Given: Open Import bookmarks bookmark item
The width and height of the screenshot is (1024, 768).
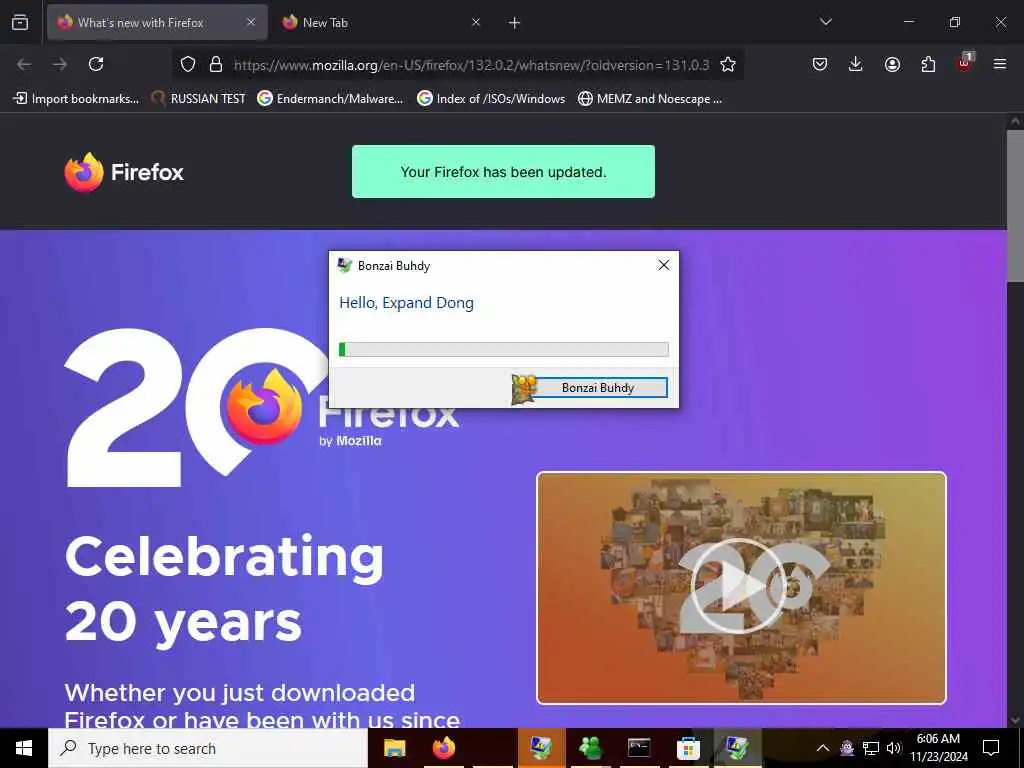Looking at the screenshot, I should tap(76, 99).
